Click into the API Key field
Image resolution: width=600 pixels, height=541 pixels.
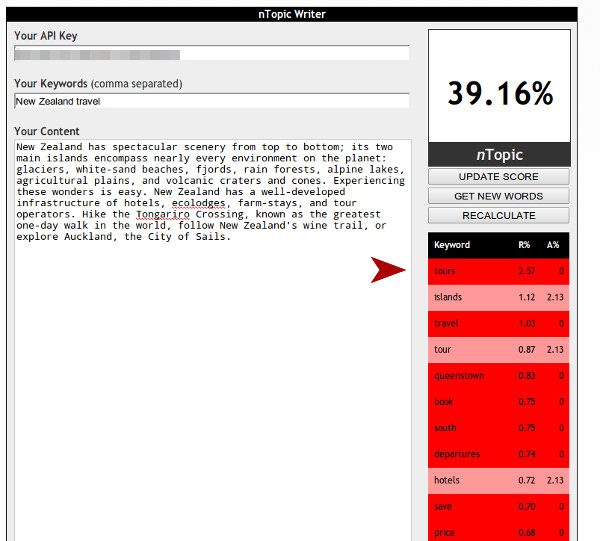click(211, 53)
